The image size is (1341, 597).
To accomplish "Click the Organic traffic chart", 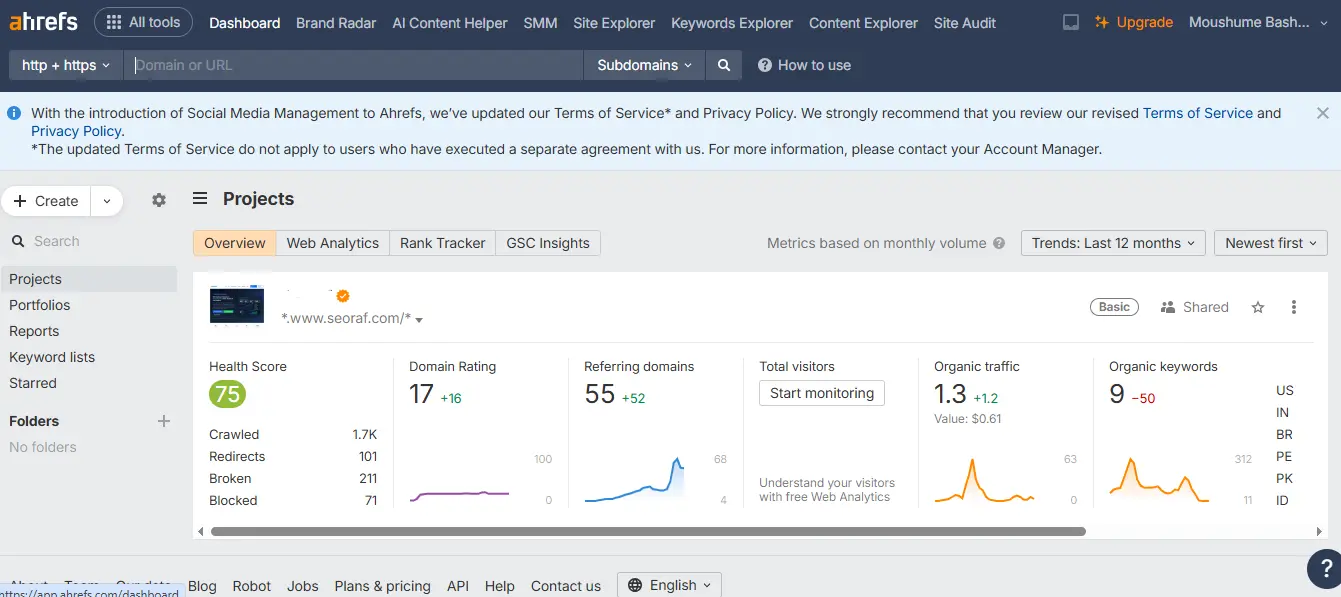I will click(984, 479).
